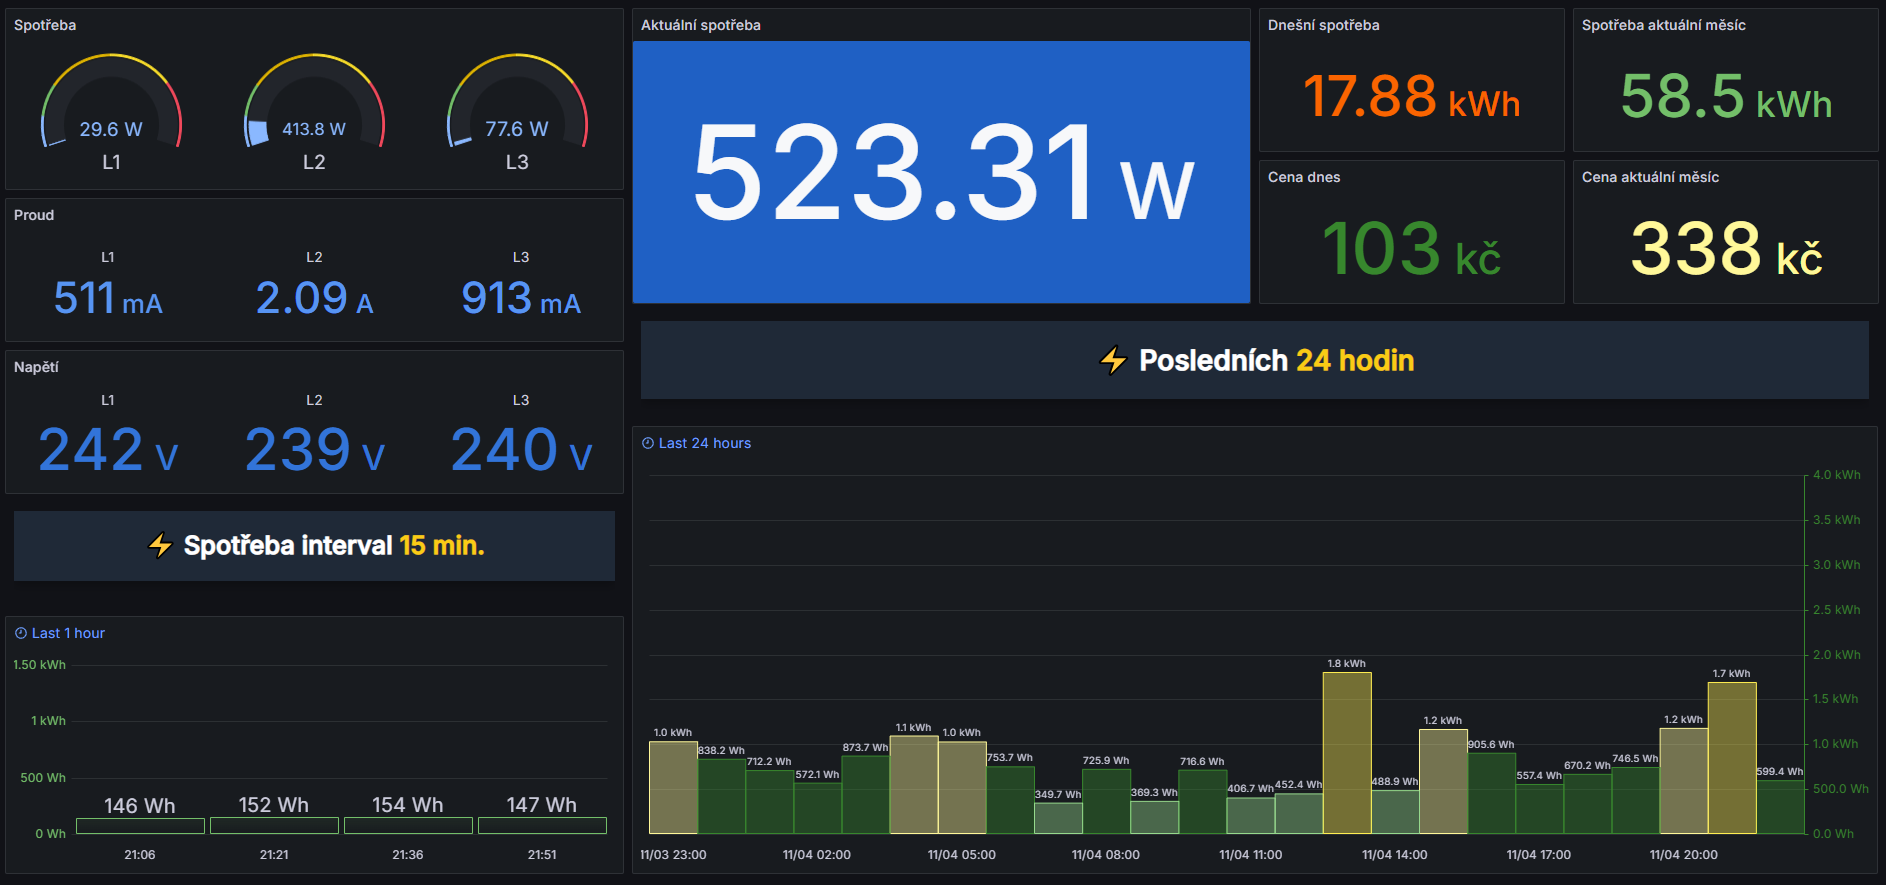Select the tallest 1.8 kWh bar

1347,752
